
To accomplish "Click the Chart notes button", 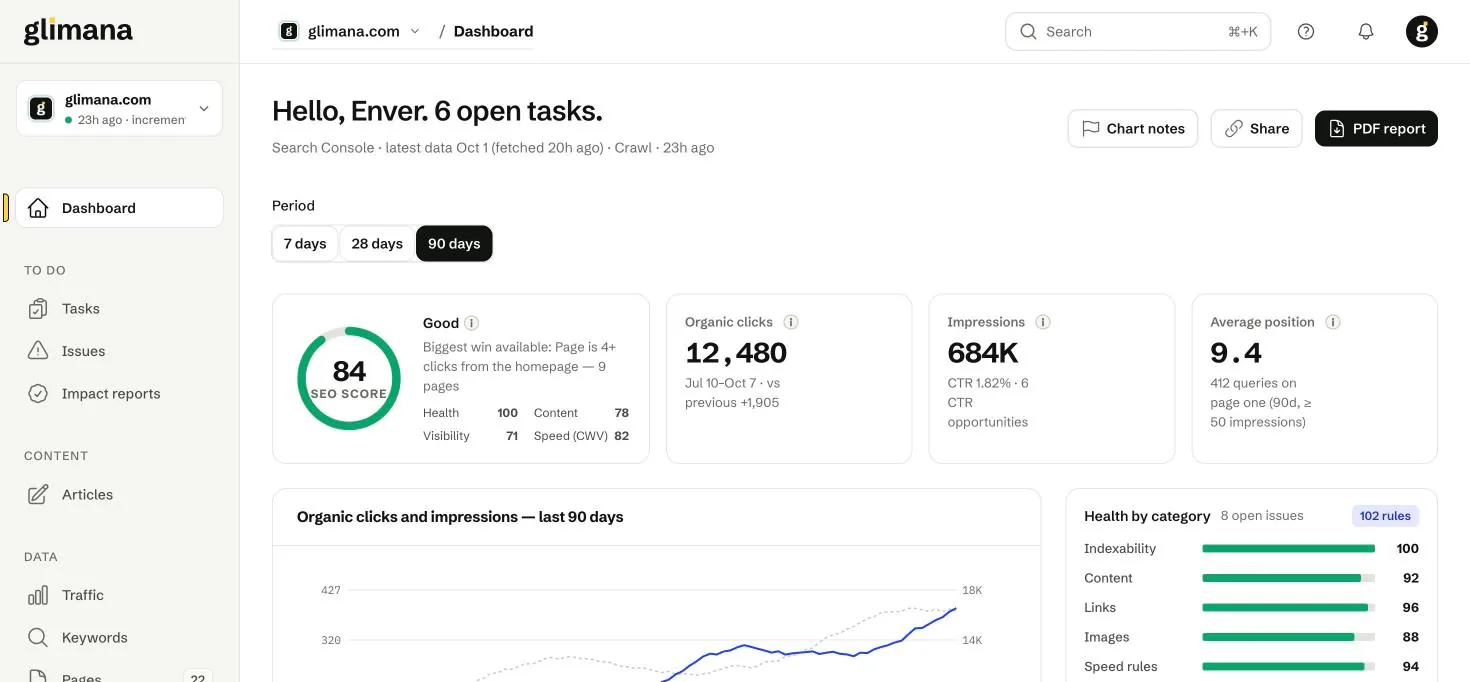I will pyautogui.click(x=1133, y=128).
